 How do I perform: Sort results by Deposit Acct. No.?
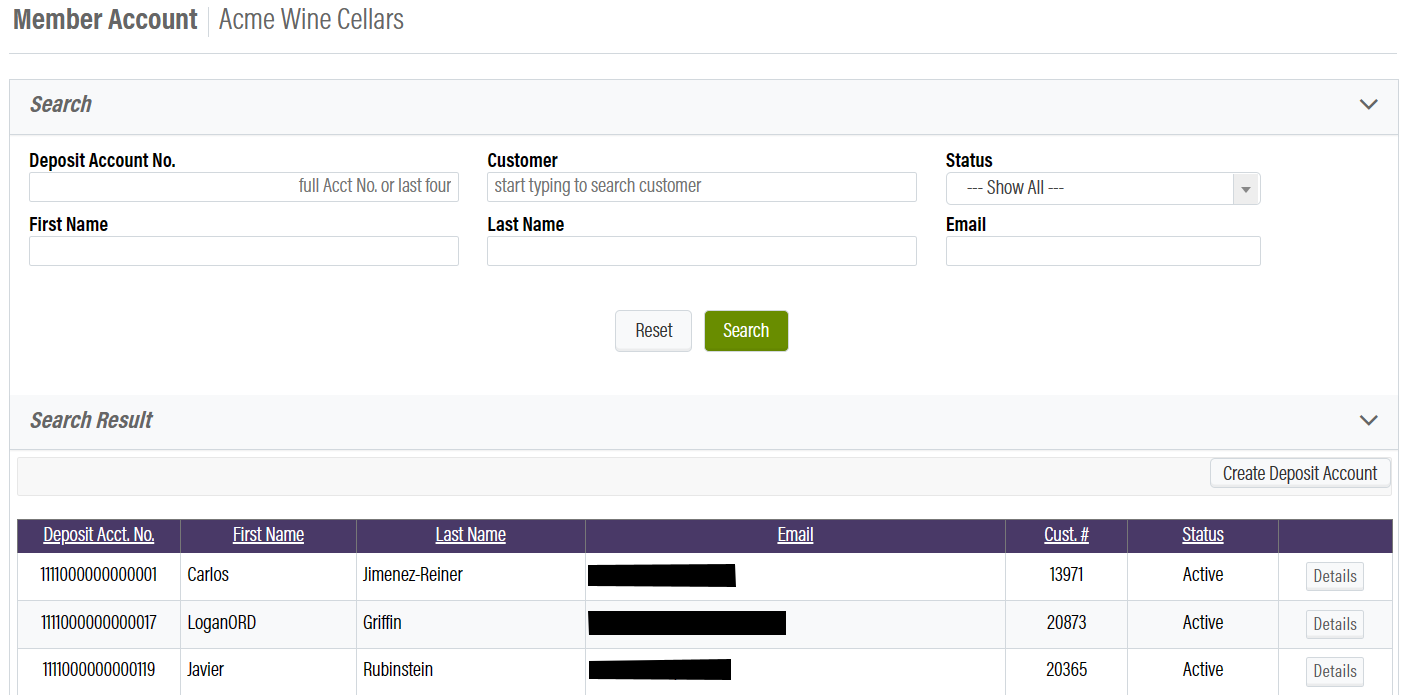pos(98,534)
